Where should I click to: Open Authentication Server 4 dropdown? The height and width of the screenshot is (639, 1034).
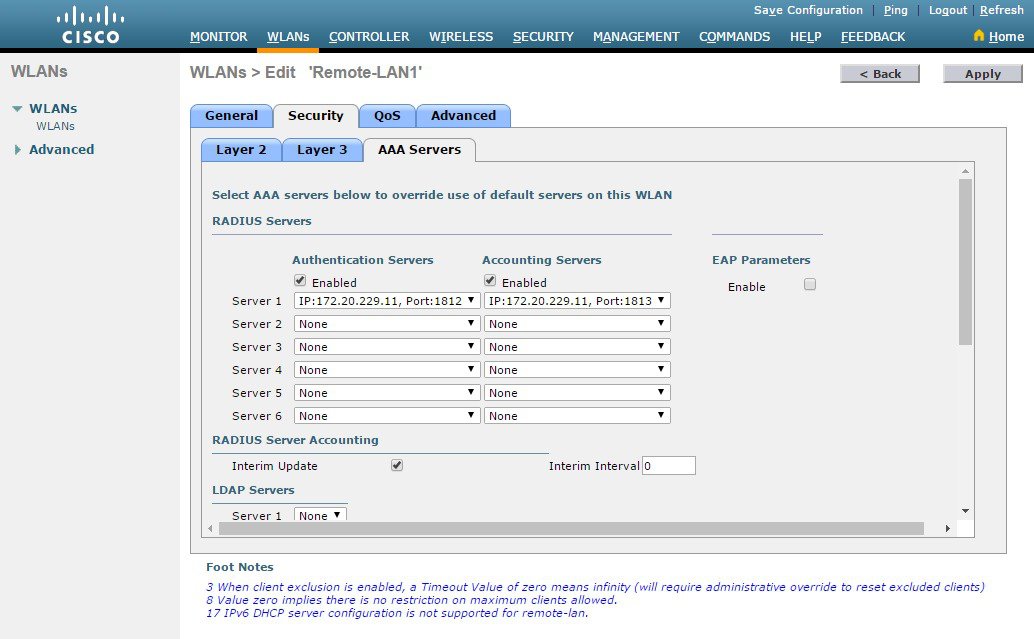tap(387, 370)
